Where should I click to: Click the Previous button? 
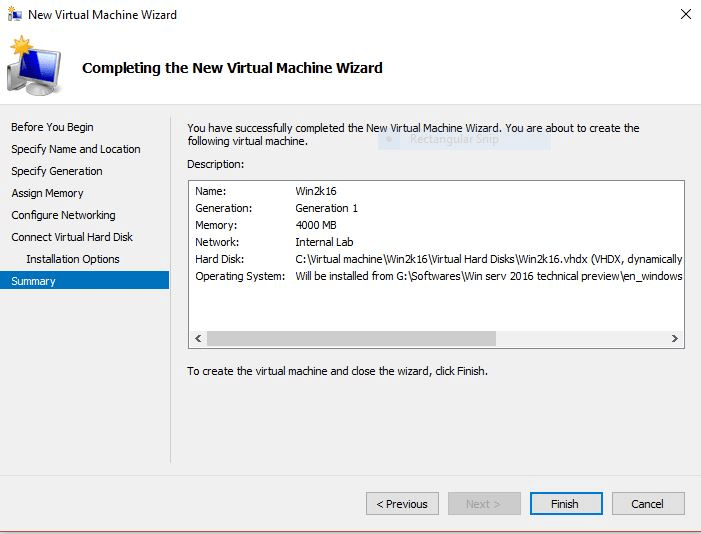pos(402,504)
